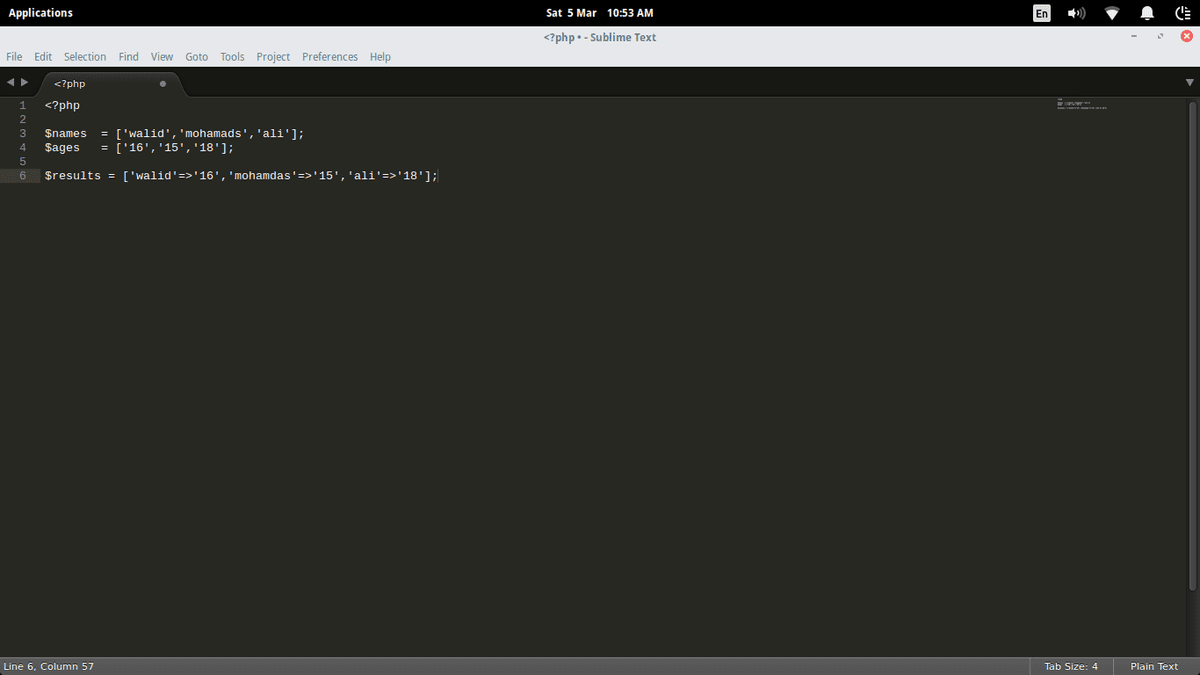Viewport: 1200px width, 675px height.
Task: Open the Goto menu
Action: [196, 57]
